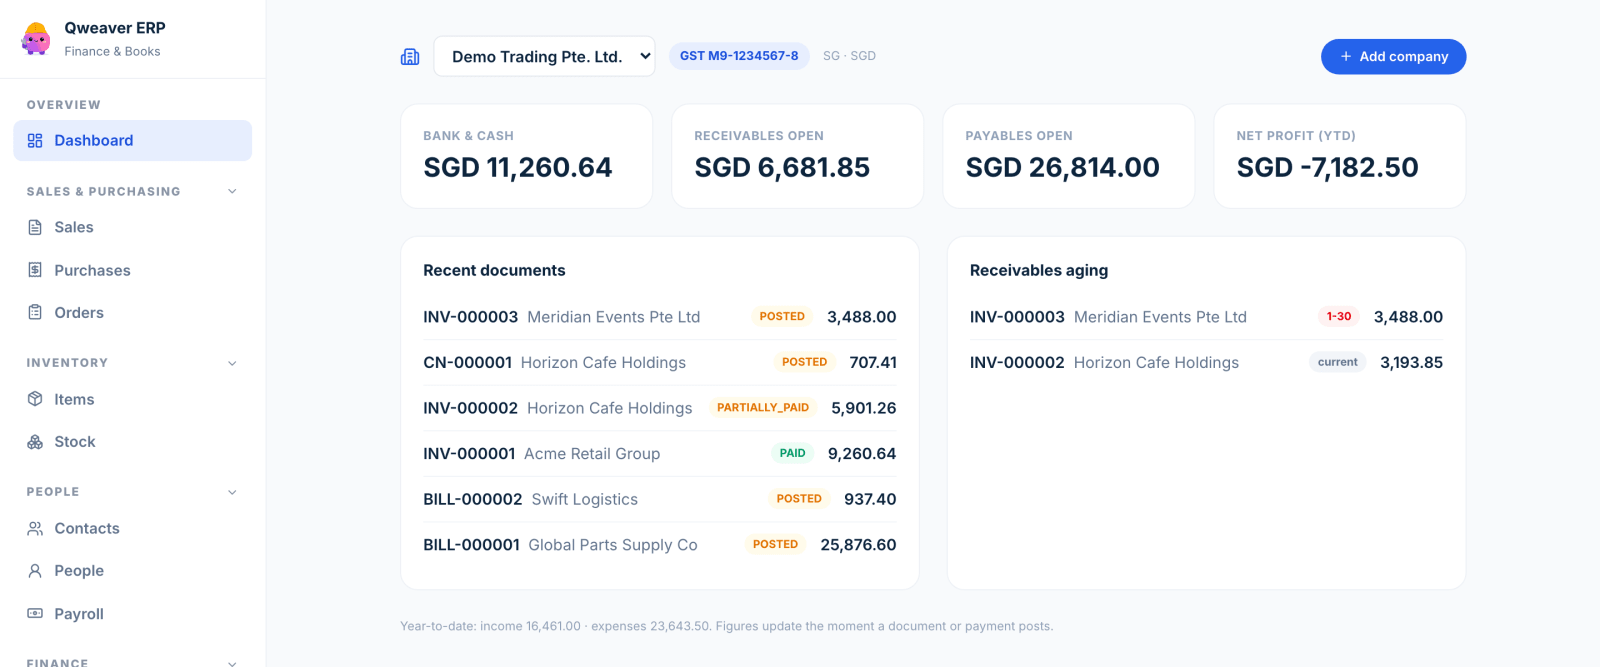The height and width of the screenshot is (667, 1600).
Task: Open BILL-000001 Global Parts Supply Co
Action: pos(659,545)
